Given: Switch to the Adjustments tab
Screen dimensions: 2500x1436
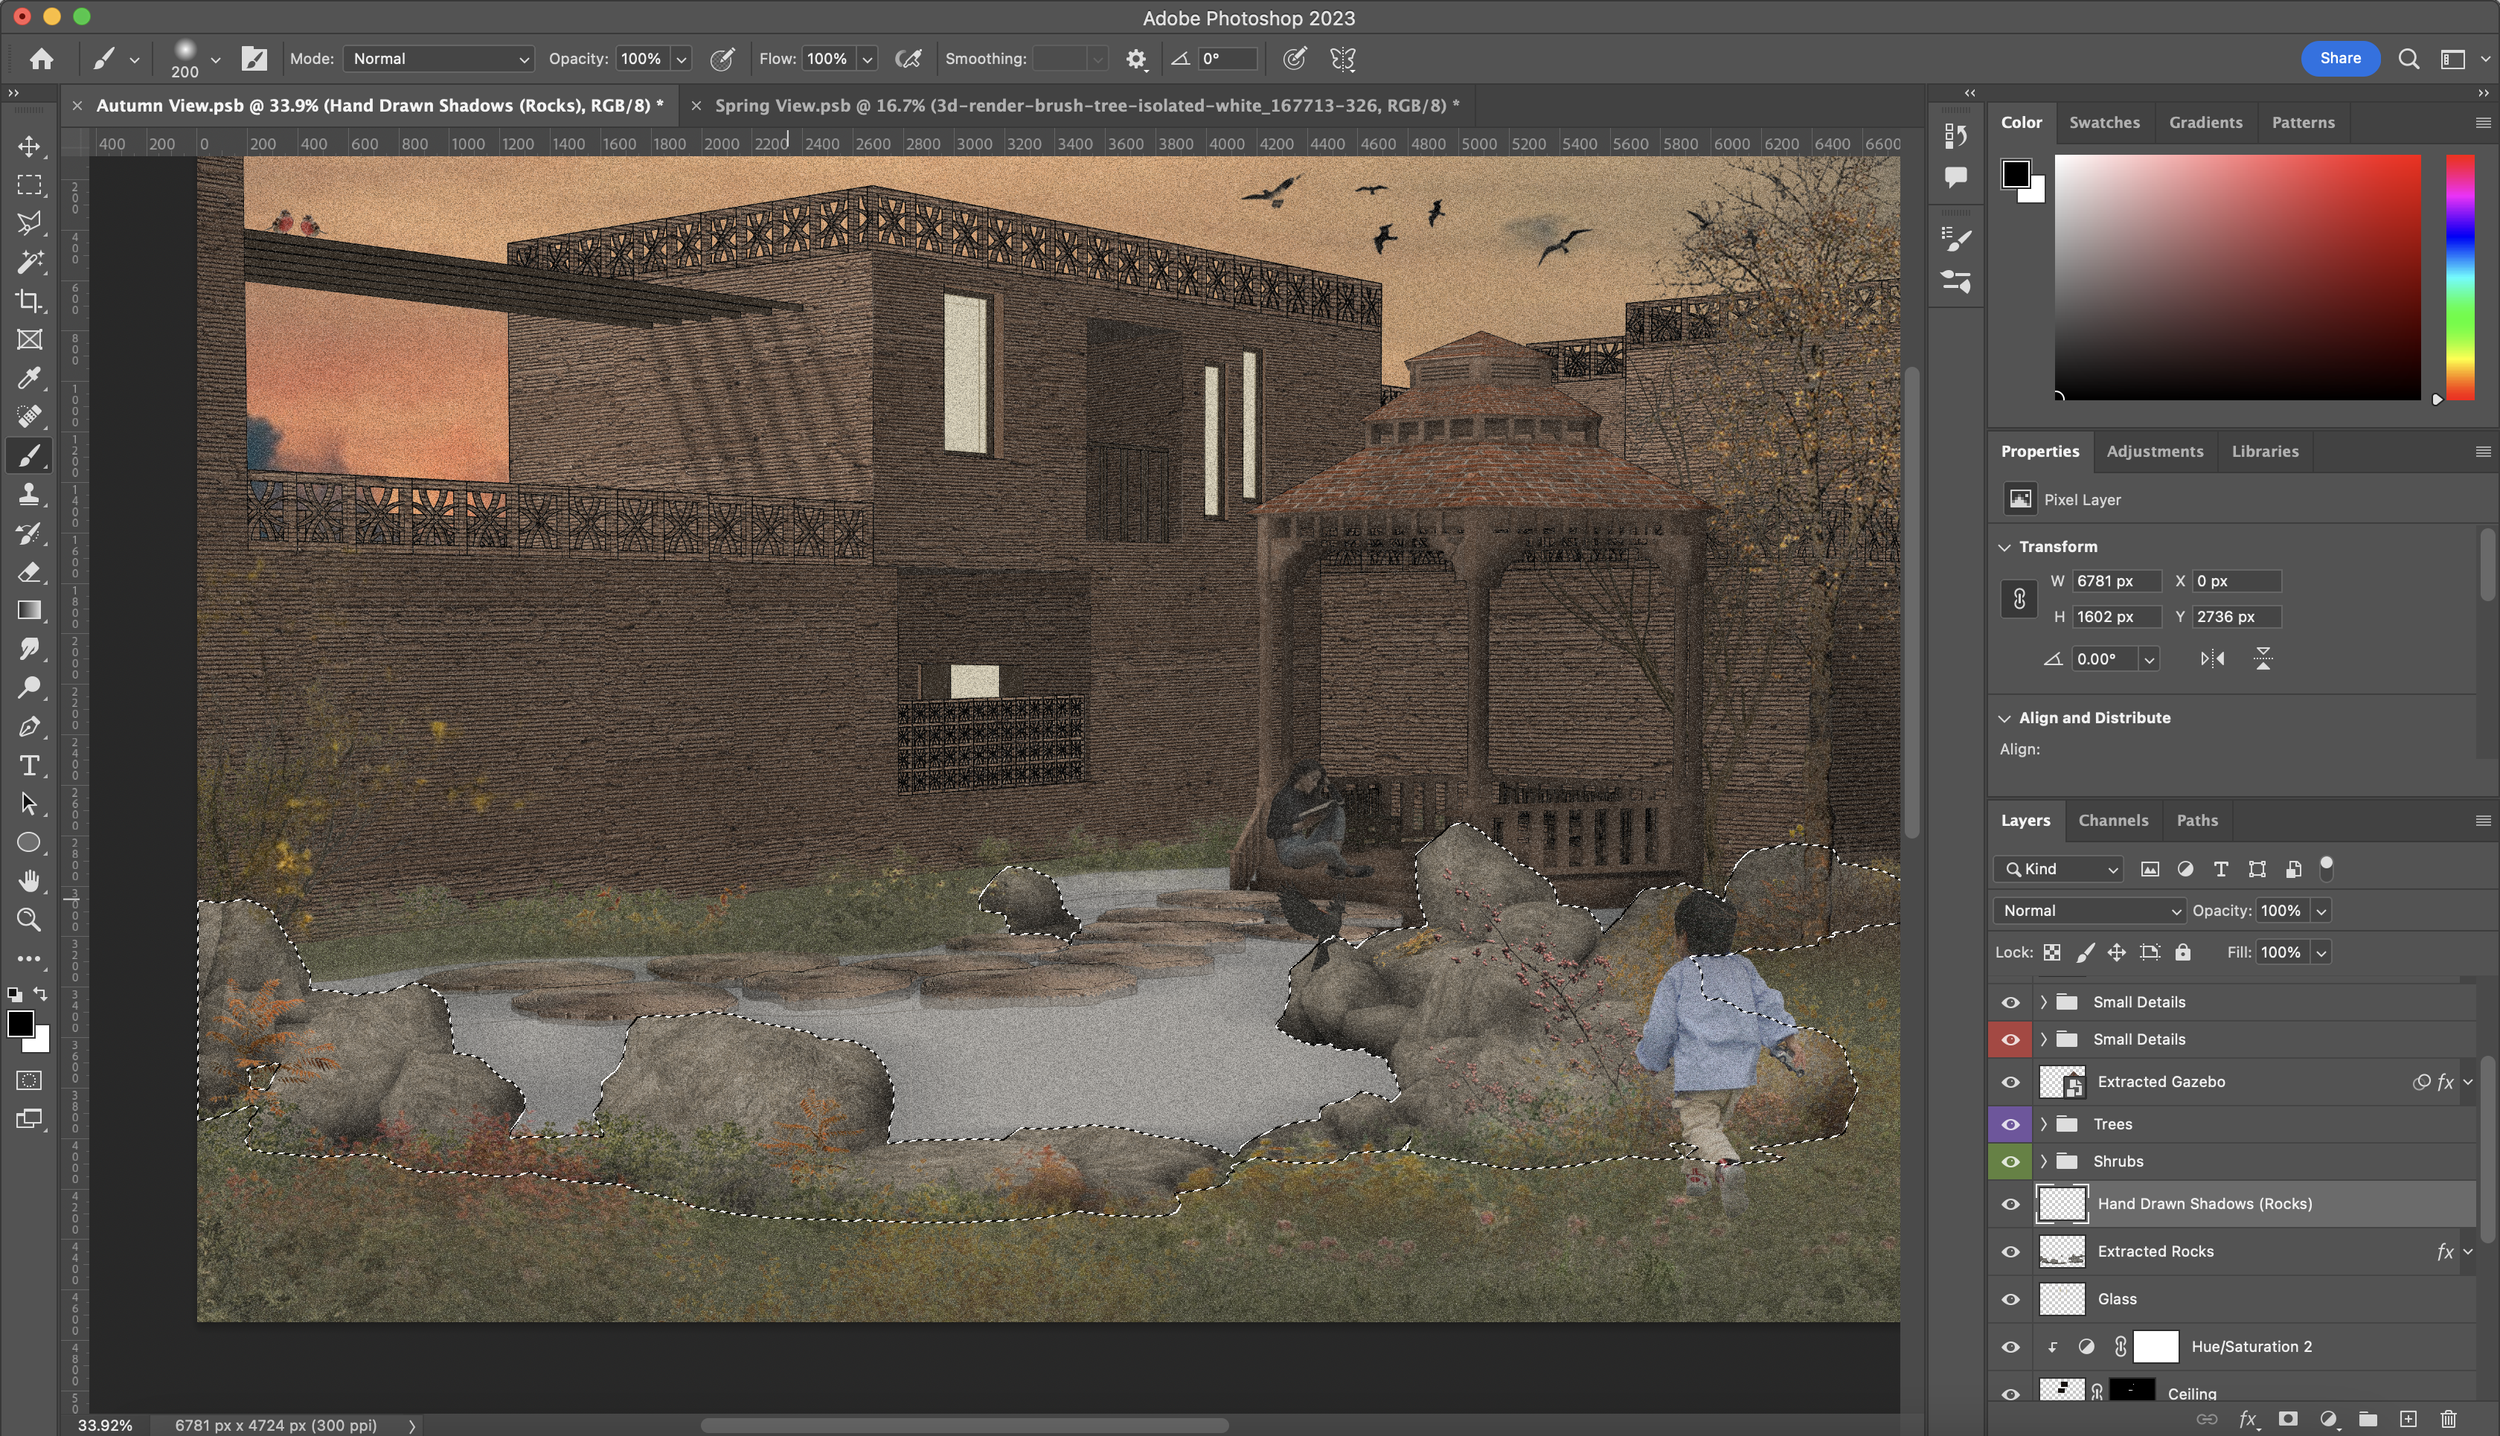Looking at the screenshot, I should coord(2154,452).
